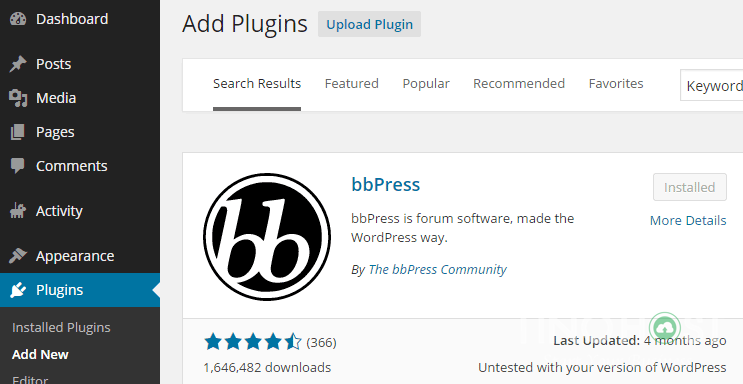Click the bbPress plugin title link
The width and height of the screenshot is (743, 384).
(x=386, y=184)
